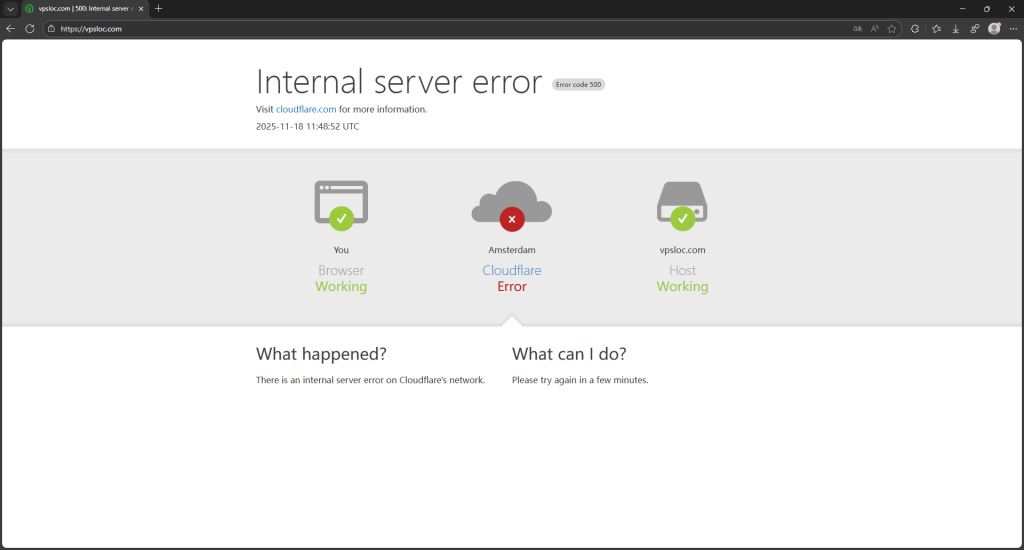Click the Cloudflare cloud icon with red X
The width and height of the screenshot is (1024, 550).
pos(512,206)
